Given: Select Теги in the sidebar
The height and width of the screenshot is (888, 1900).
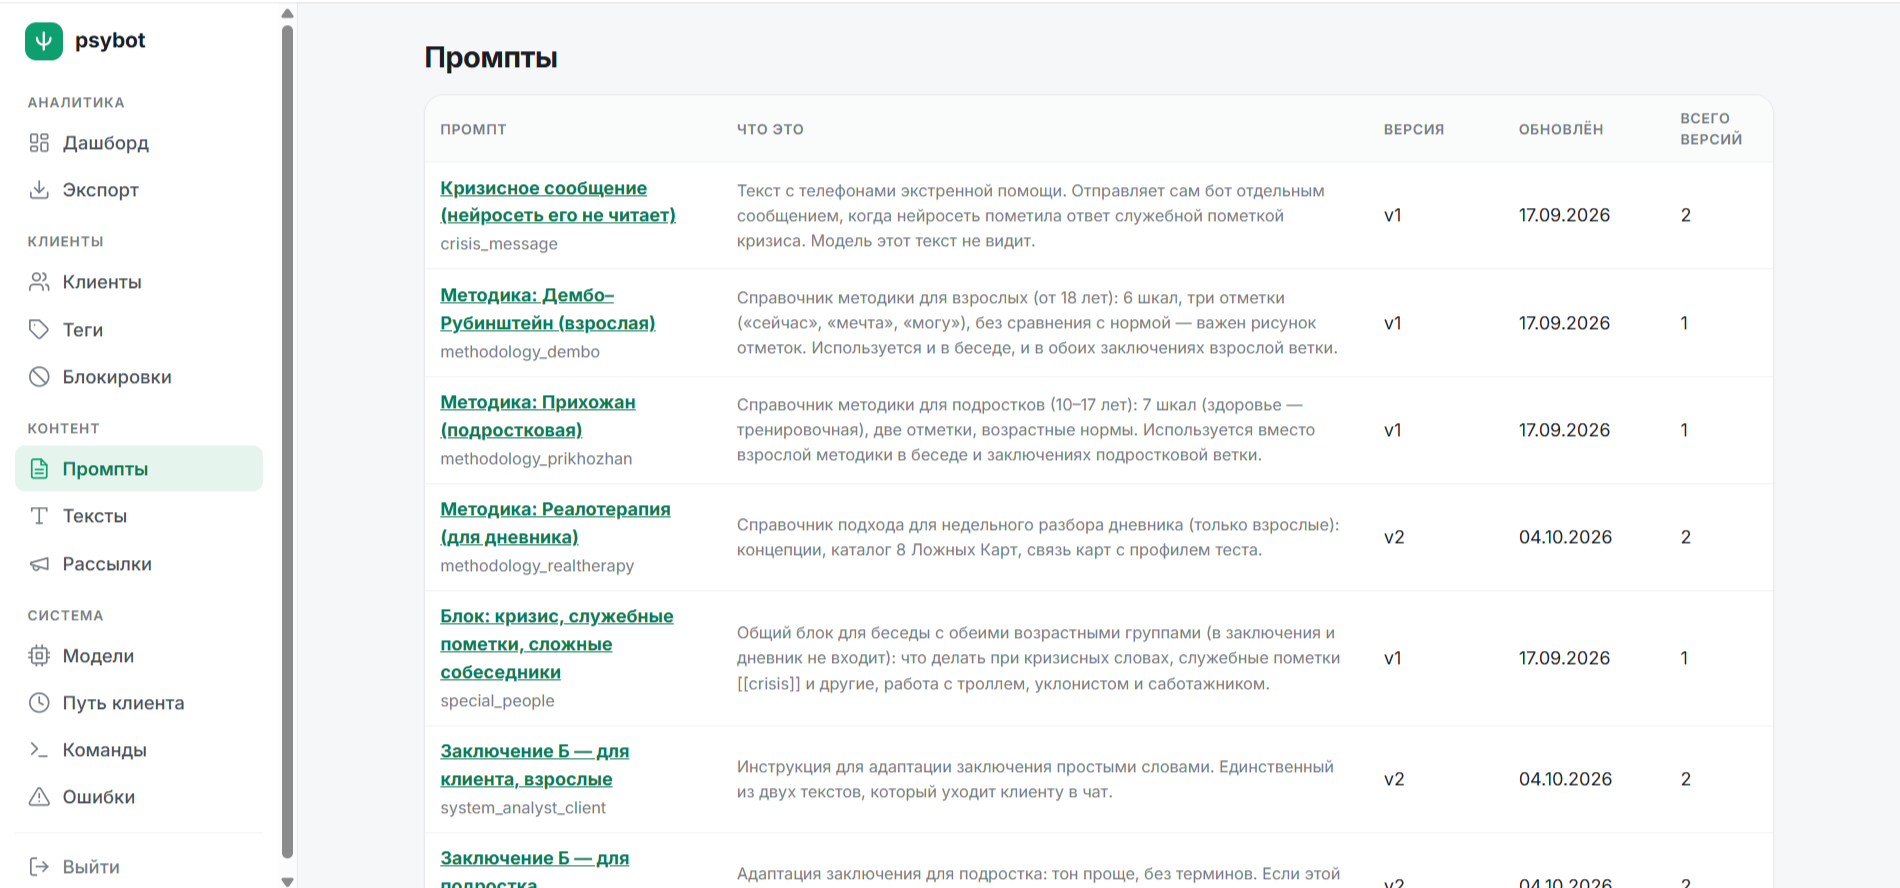Looking at the screenshot, I should click(83, 330).
